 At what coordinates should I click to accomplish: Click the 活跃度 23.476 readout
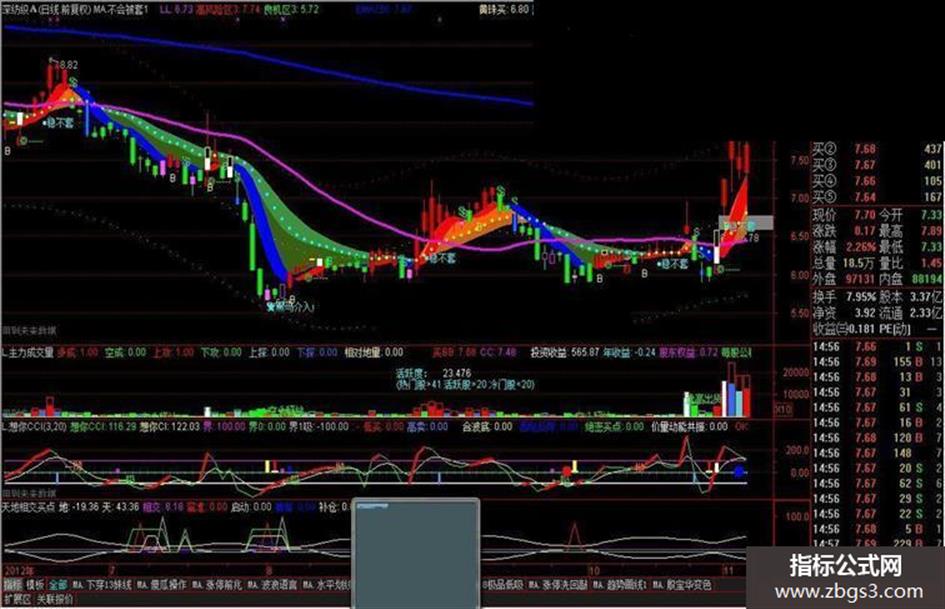(433, 373)
